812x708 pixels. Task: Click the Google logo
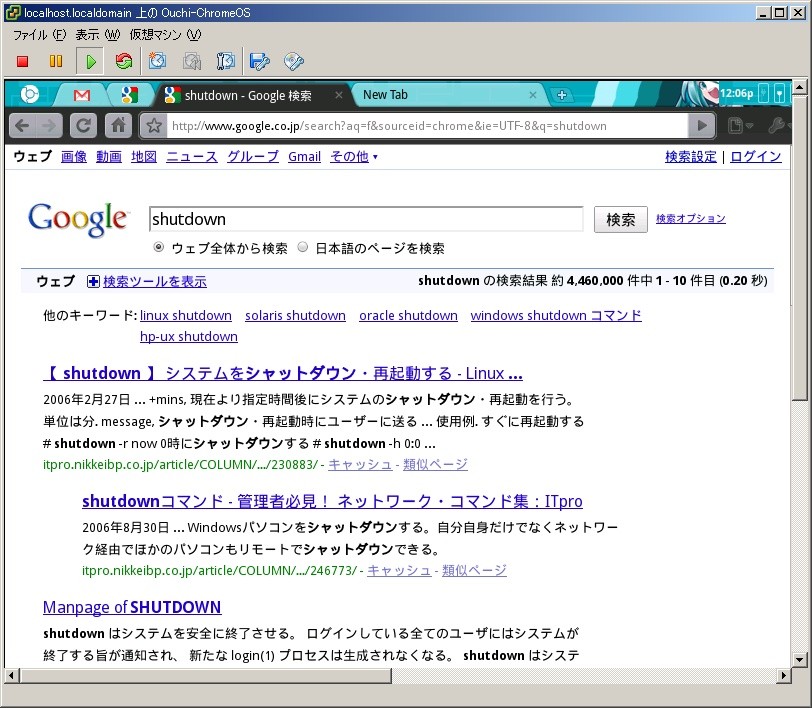click(78, 220)
